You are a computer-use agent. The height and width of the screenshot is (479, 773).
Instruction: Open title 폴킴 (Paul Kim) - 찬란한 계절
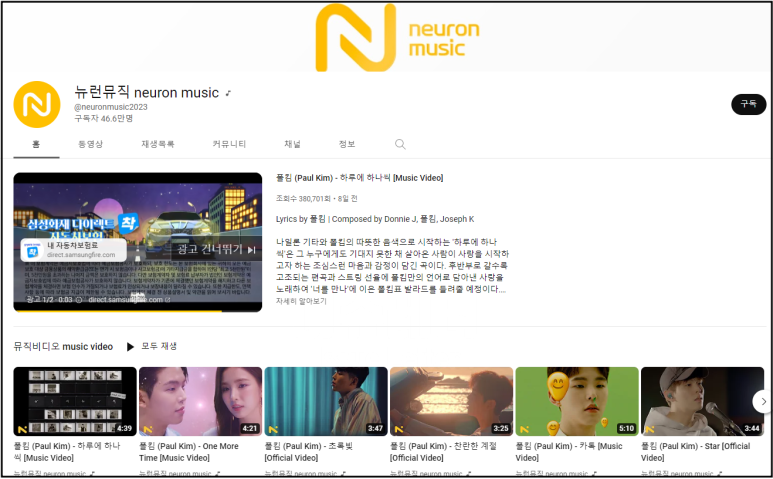coord(443,451)
